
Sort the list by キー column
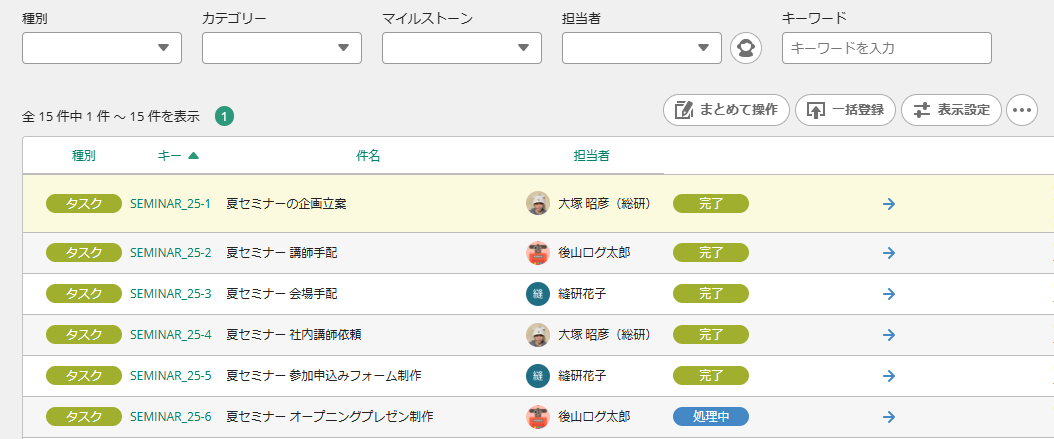tap(178, 156)
